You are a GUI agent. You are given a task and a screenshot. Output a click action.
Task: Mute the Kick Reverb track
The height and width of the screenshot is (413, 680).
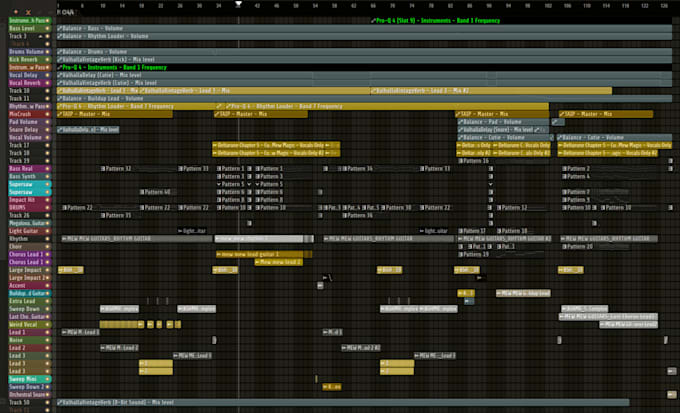[x=47, y=59]
